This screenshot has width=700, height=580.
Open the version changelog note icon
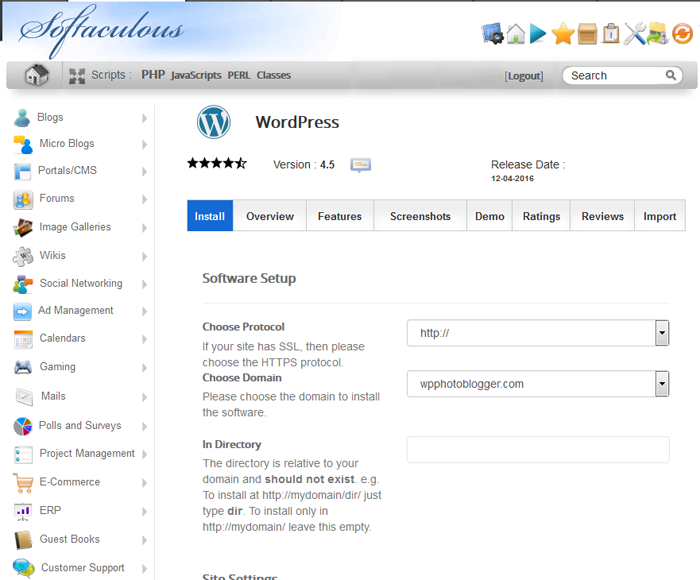click(x=360, y=165)
